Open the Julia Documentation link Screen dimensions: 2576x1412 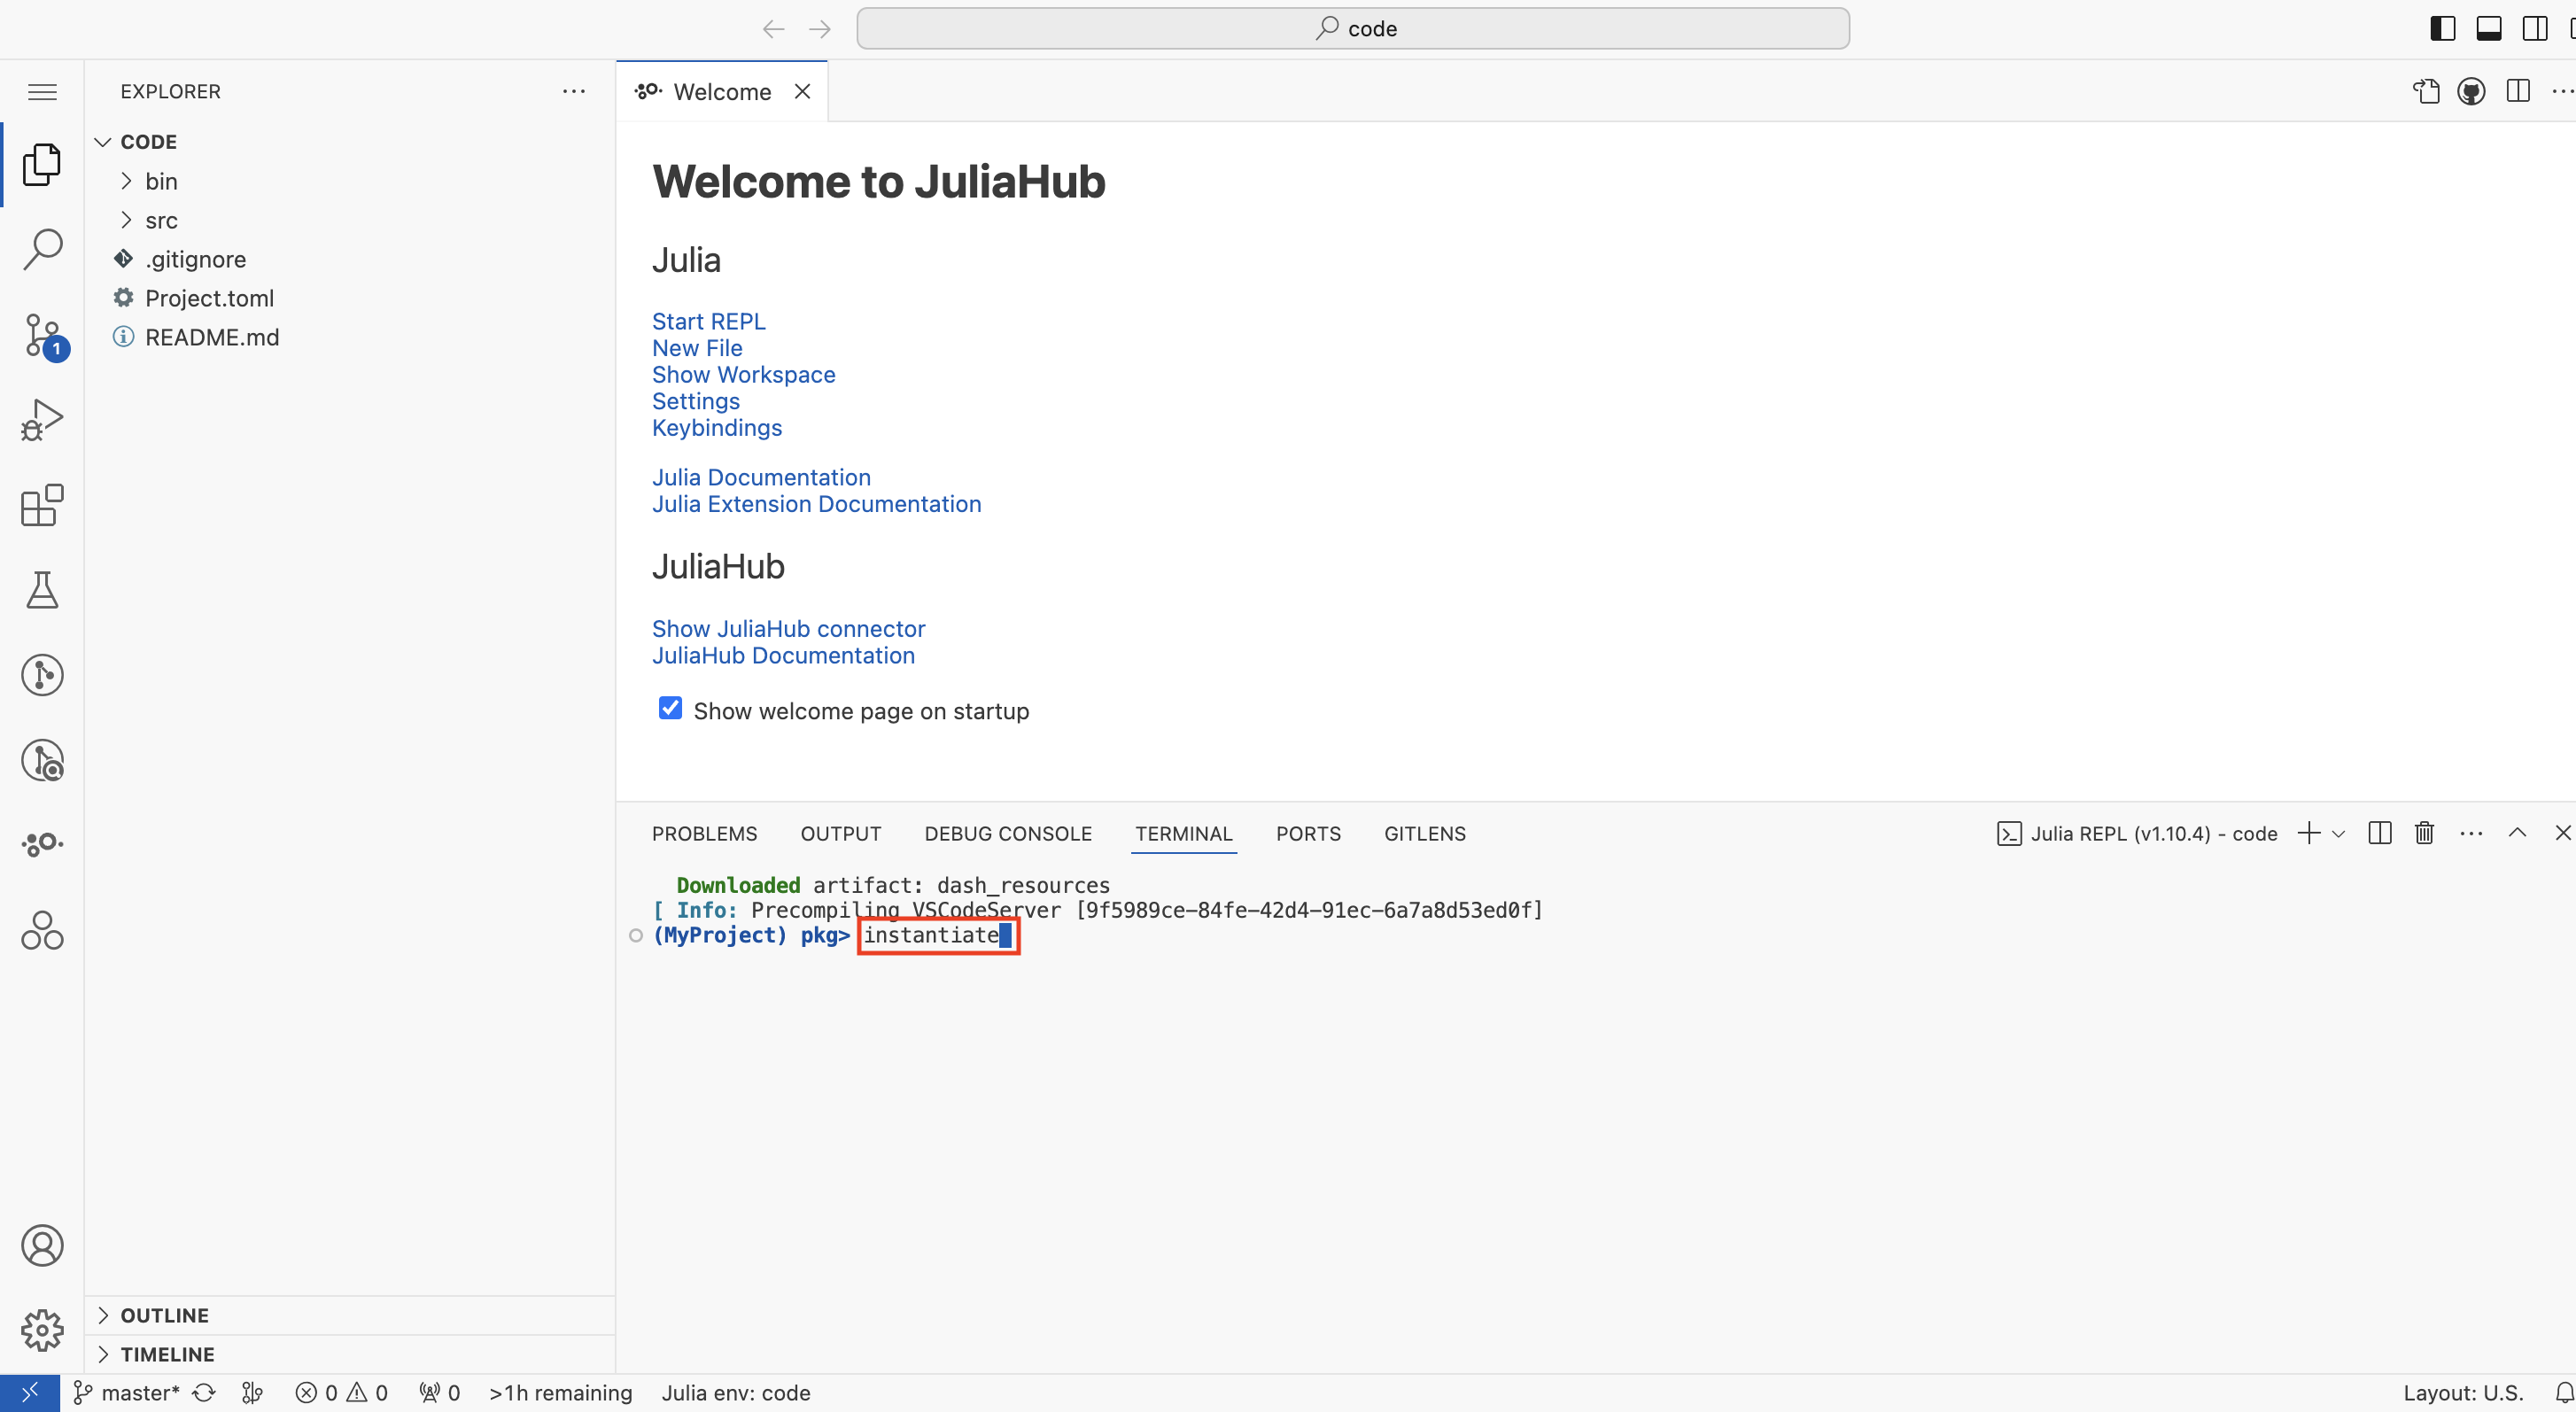pyautogui.click(x=760, y=477)
